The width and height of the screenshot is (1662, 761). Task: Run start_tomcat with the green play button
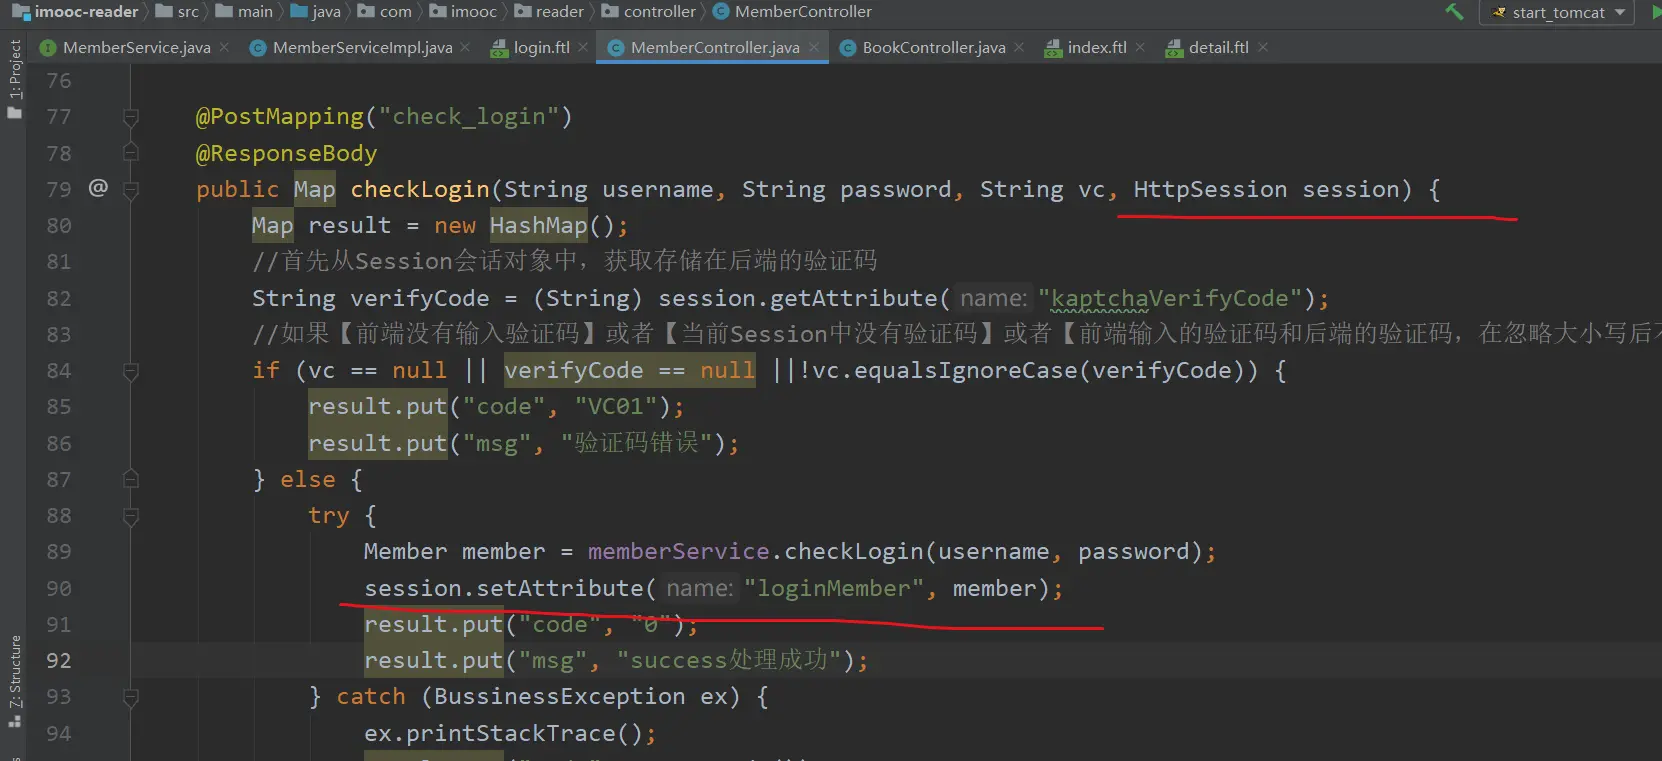pyautogui.click(x=1655, y=12)
